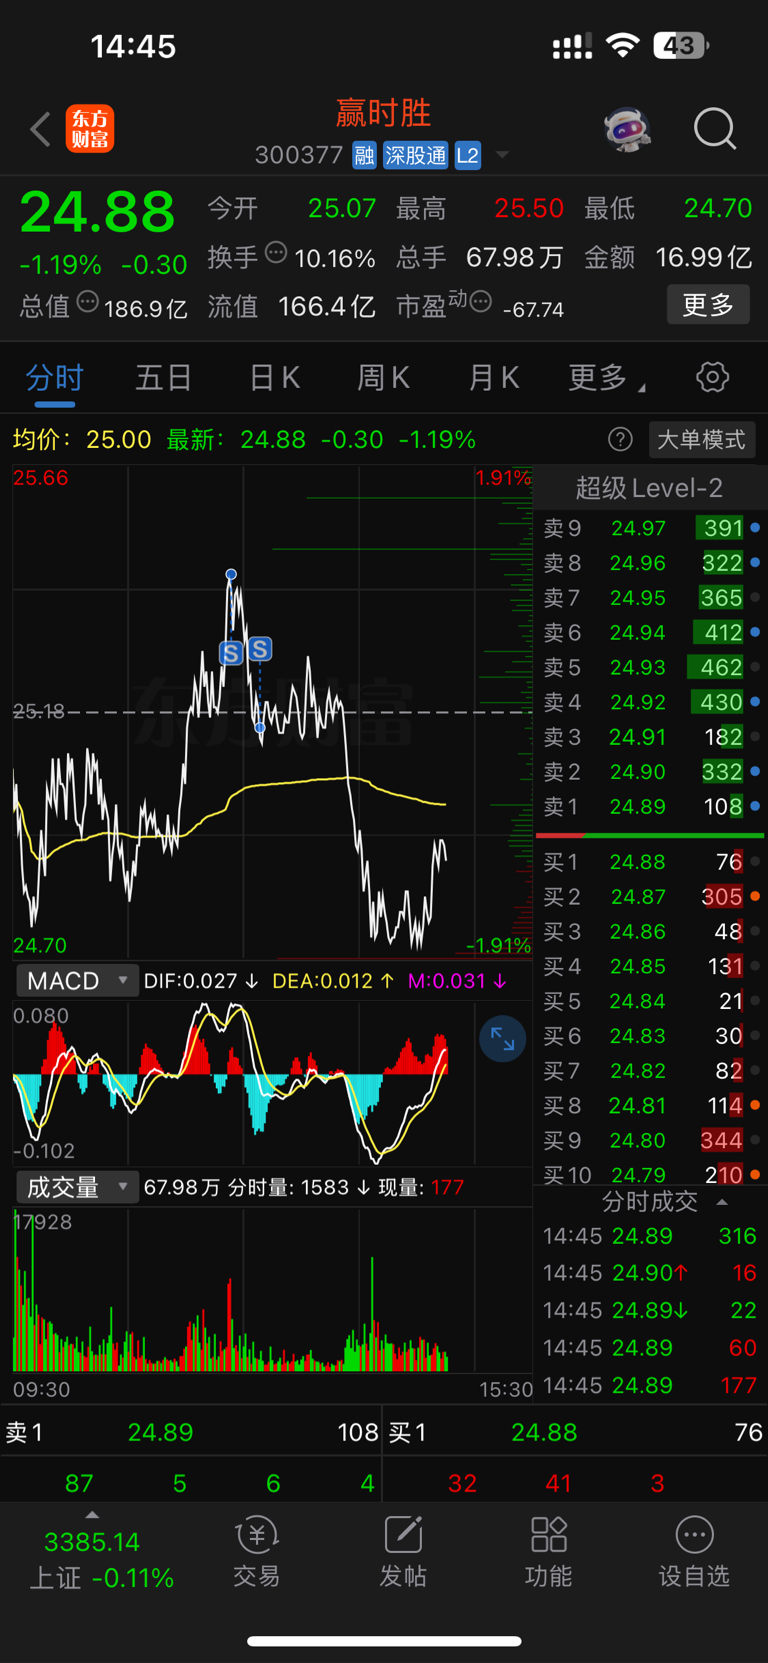Image resolution: width=768 pixels, height=1663 pixels.
Task: Collapse the 分时成交 panel arrow
Action: coord(722,1202)
